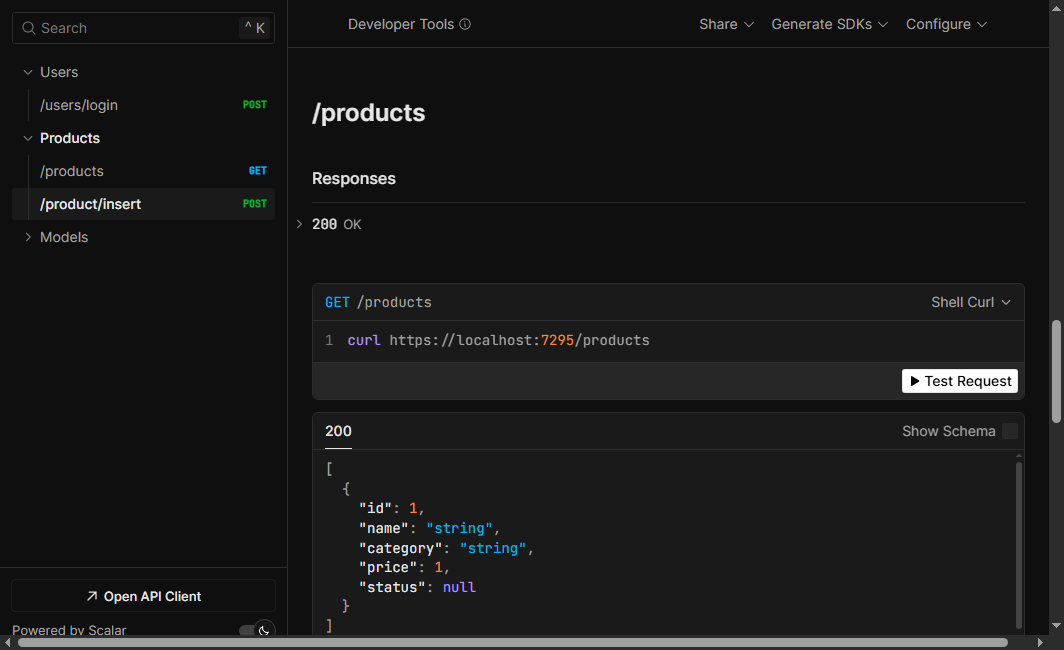This screenshot has width=1064, height=650.
Task: Select the /users/login endpoint
Action: coord(143,105)
